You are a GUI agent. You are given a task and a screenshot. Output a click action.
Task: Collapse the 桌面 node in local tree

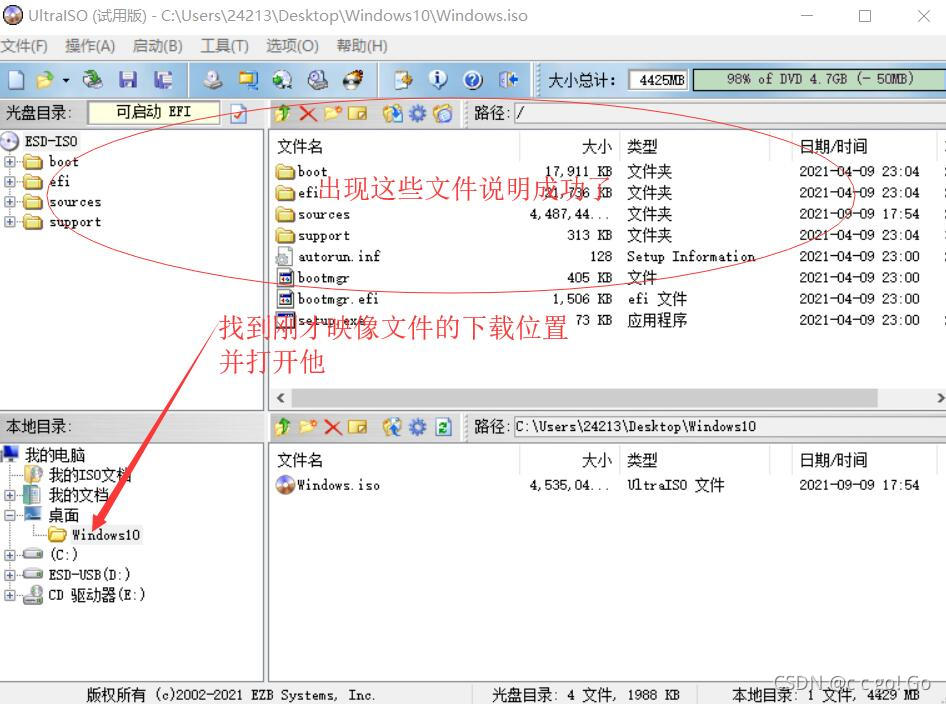(10, 515)
